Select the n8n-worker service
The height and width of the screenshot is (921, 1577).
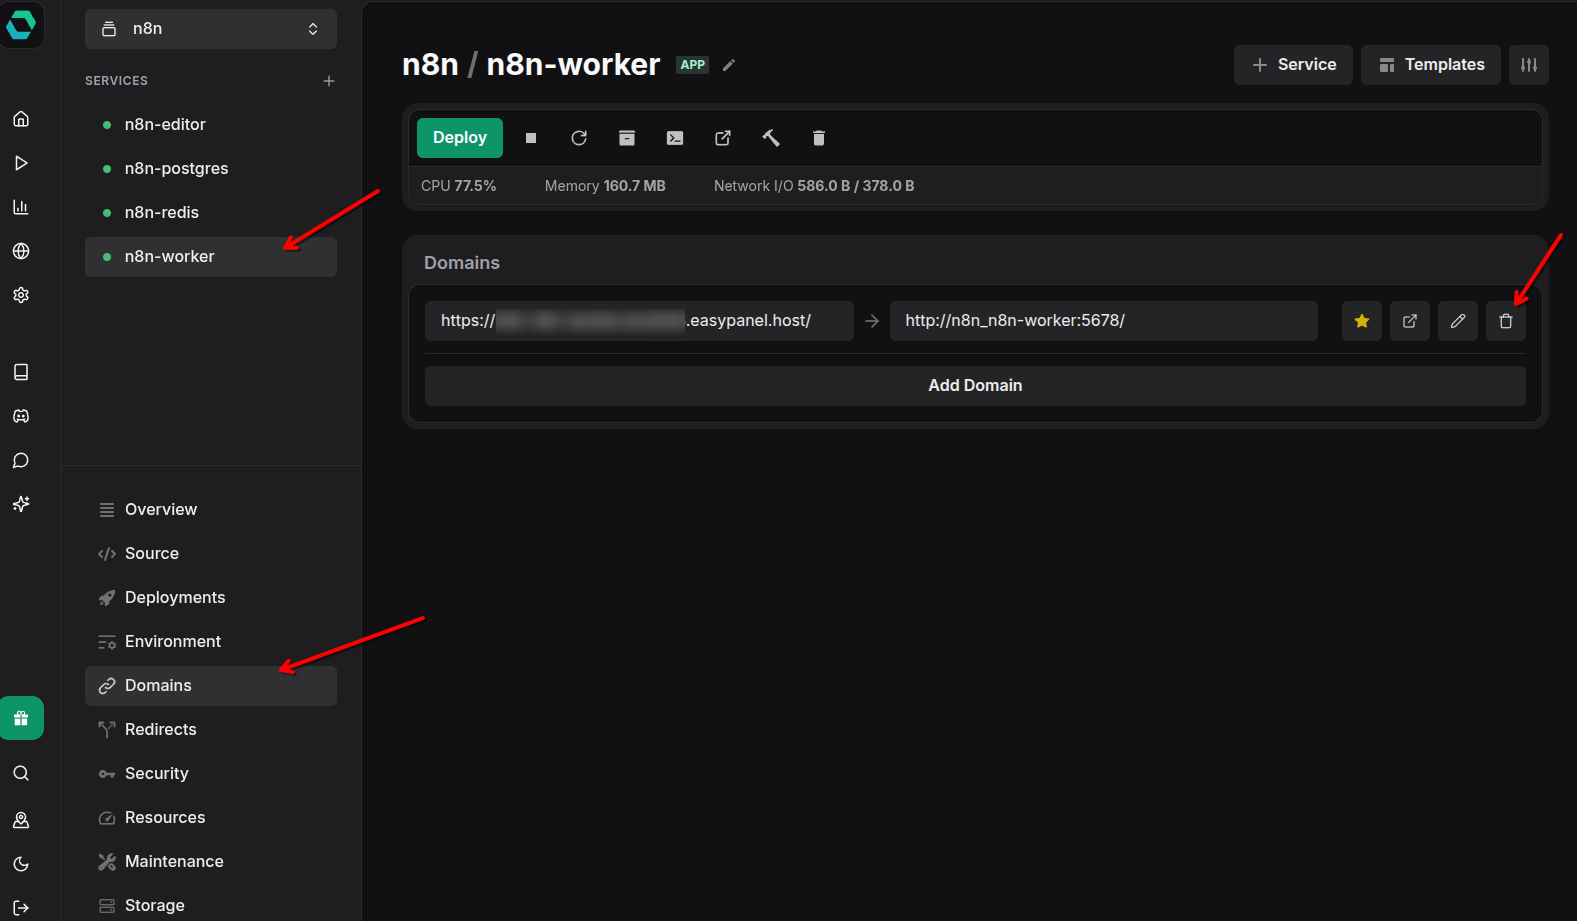point(211,257)
